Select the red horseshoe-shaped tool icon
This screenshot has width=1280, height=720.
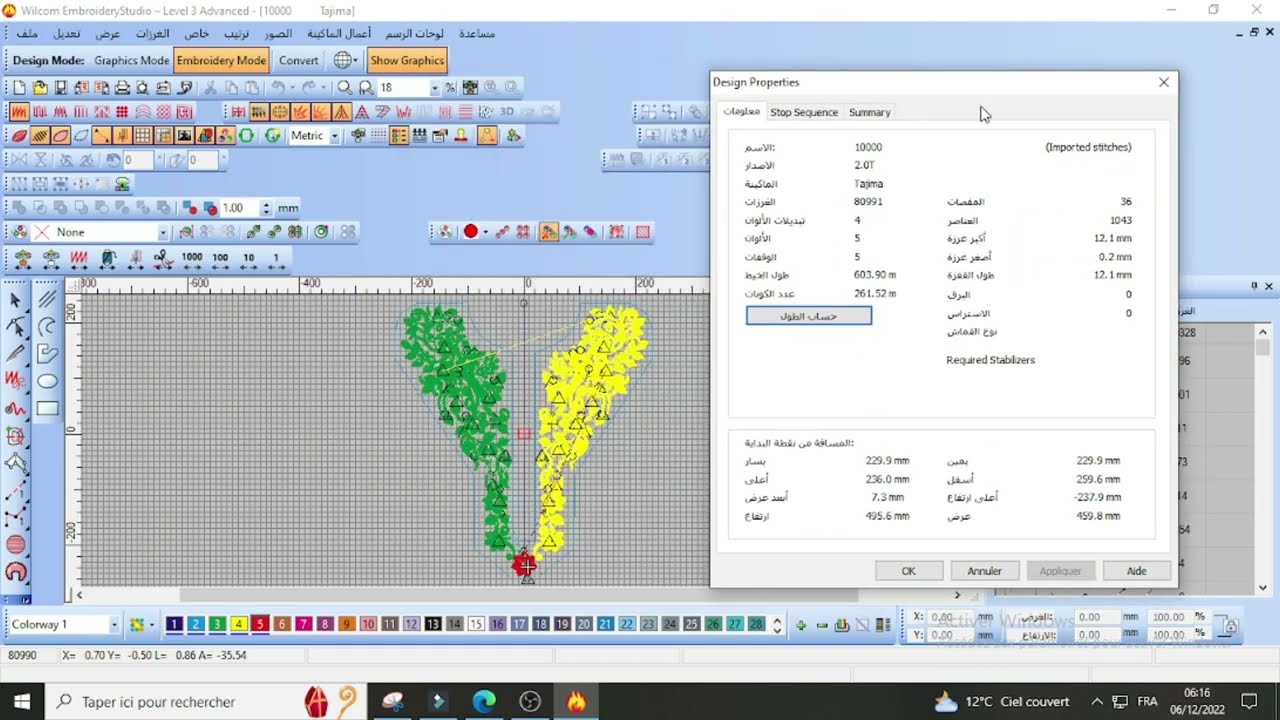[16, 572]
